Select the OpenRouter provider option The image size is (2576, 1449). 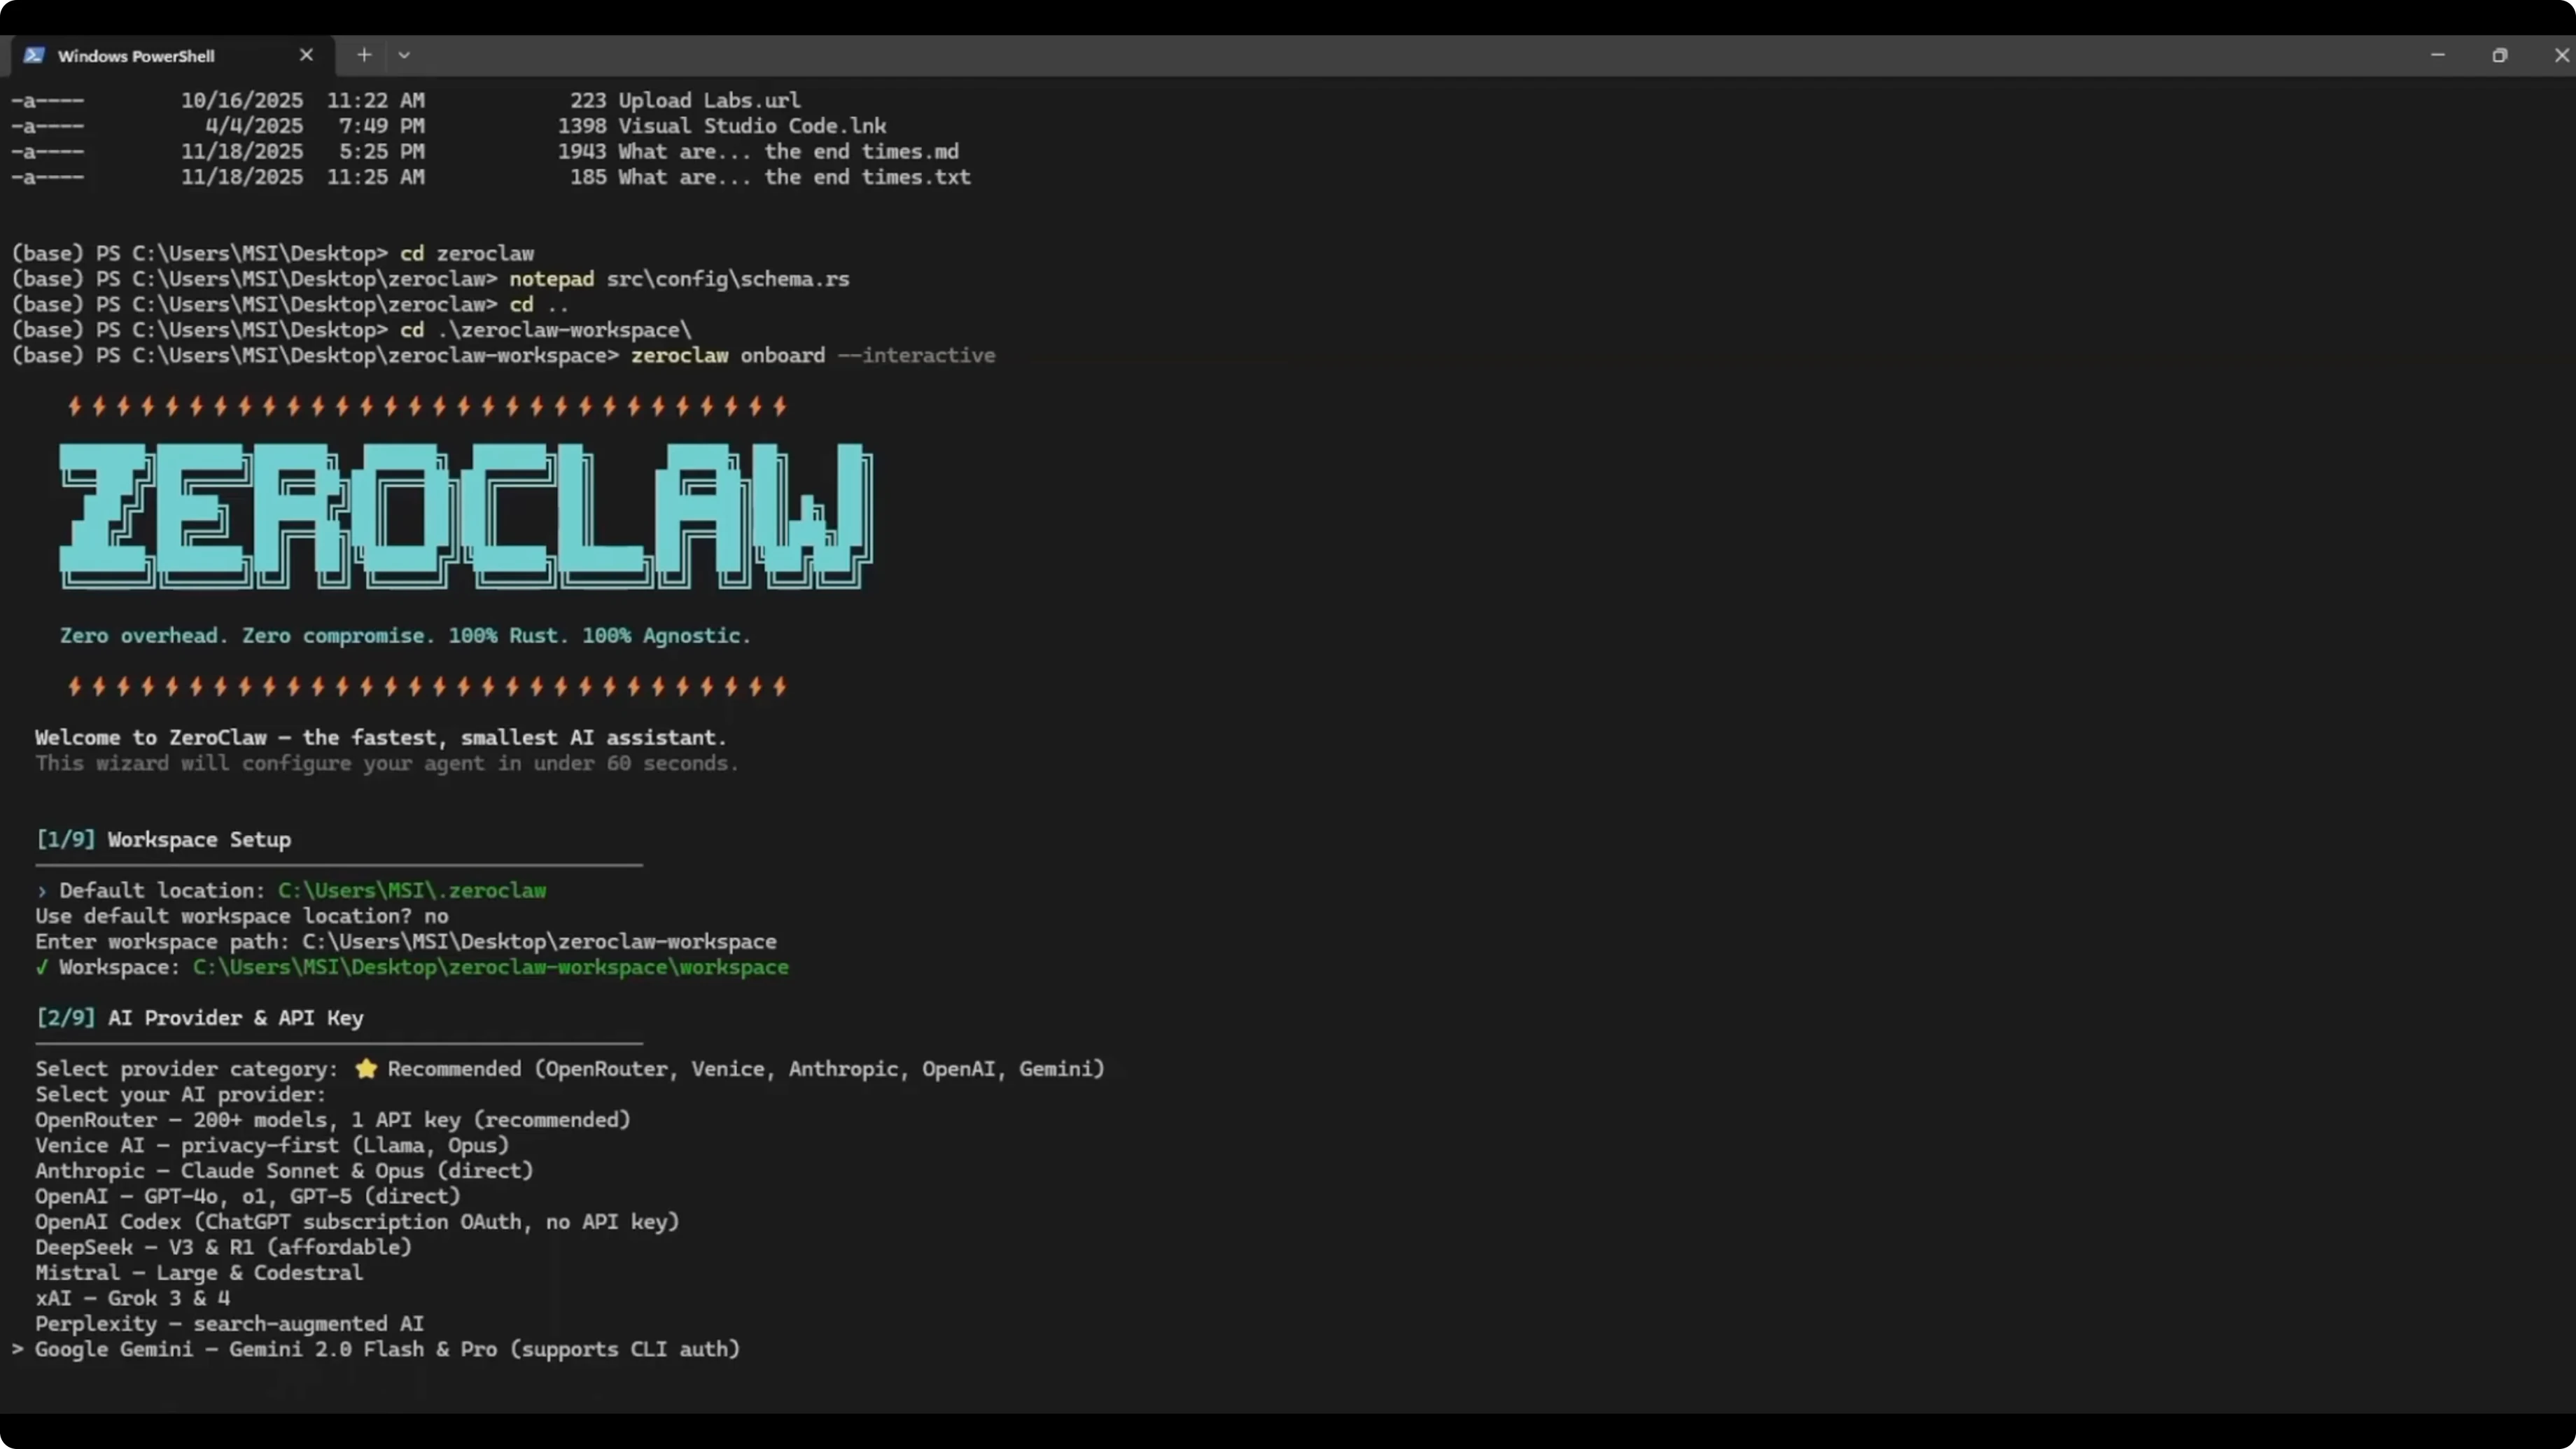(332, 1120)
